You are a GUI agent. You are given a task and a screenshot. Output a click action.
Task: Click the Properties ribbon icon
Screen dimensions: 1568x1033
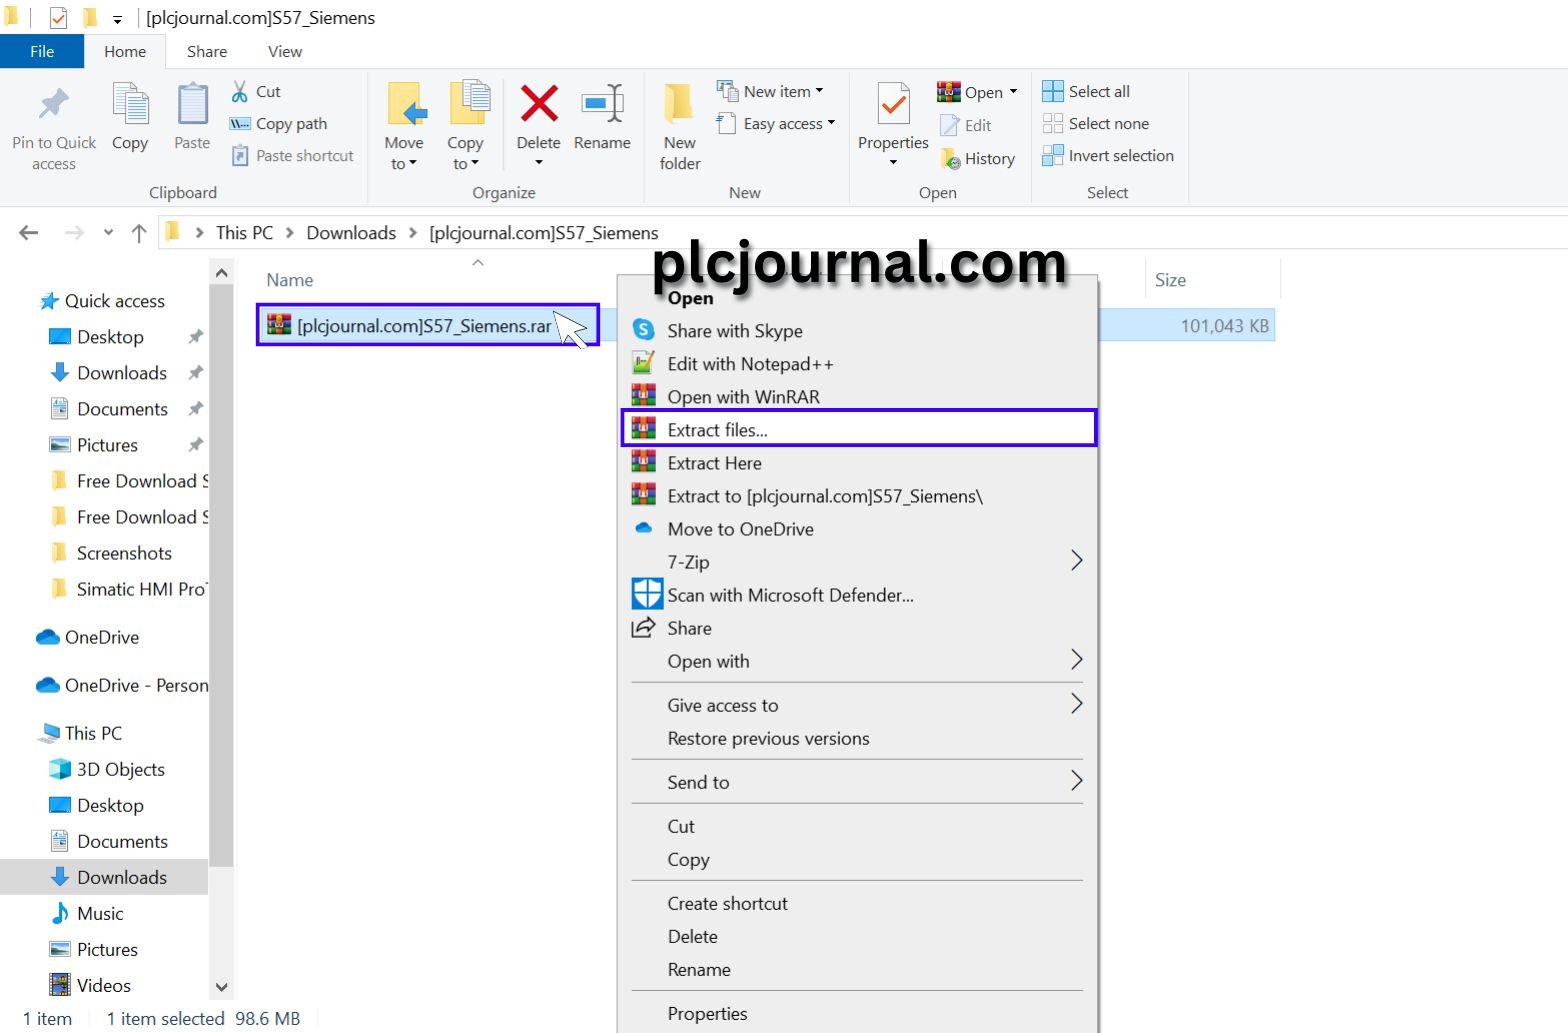pyautogui.click(x=893, y=104)
